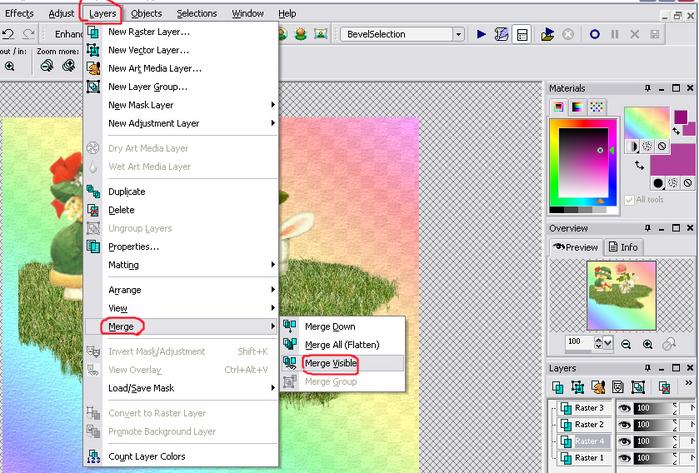This screenshot has height=473, width=699.
Task: Zoom out in Overview panel
Action: pyautogui.click(x=626, y=344)
